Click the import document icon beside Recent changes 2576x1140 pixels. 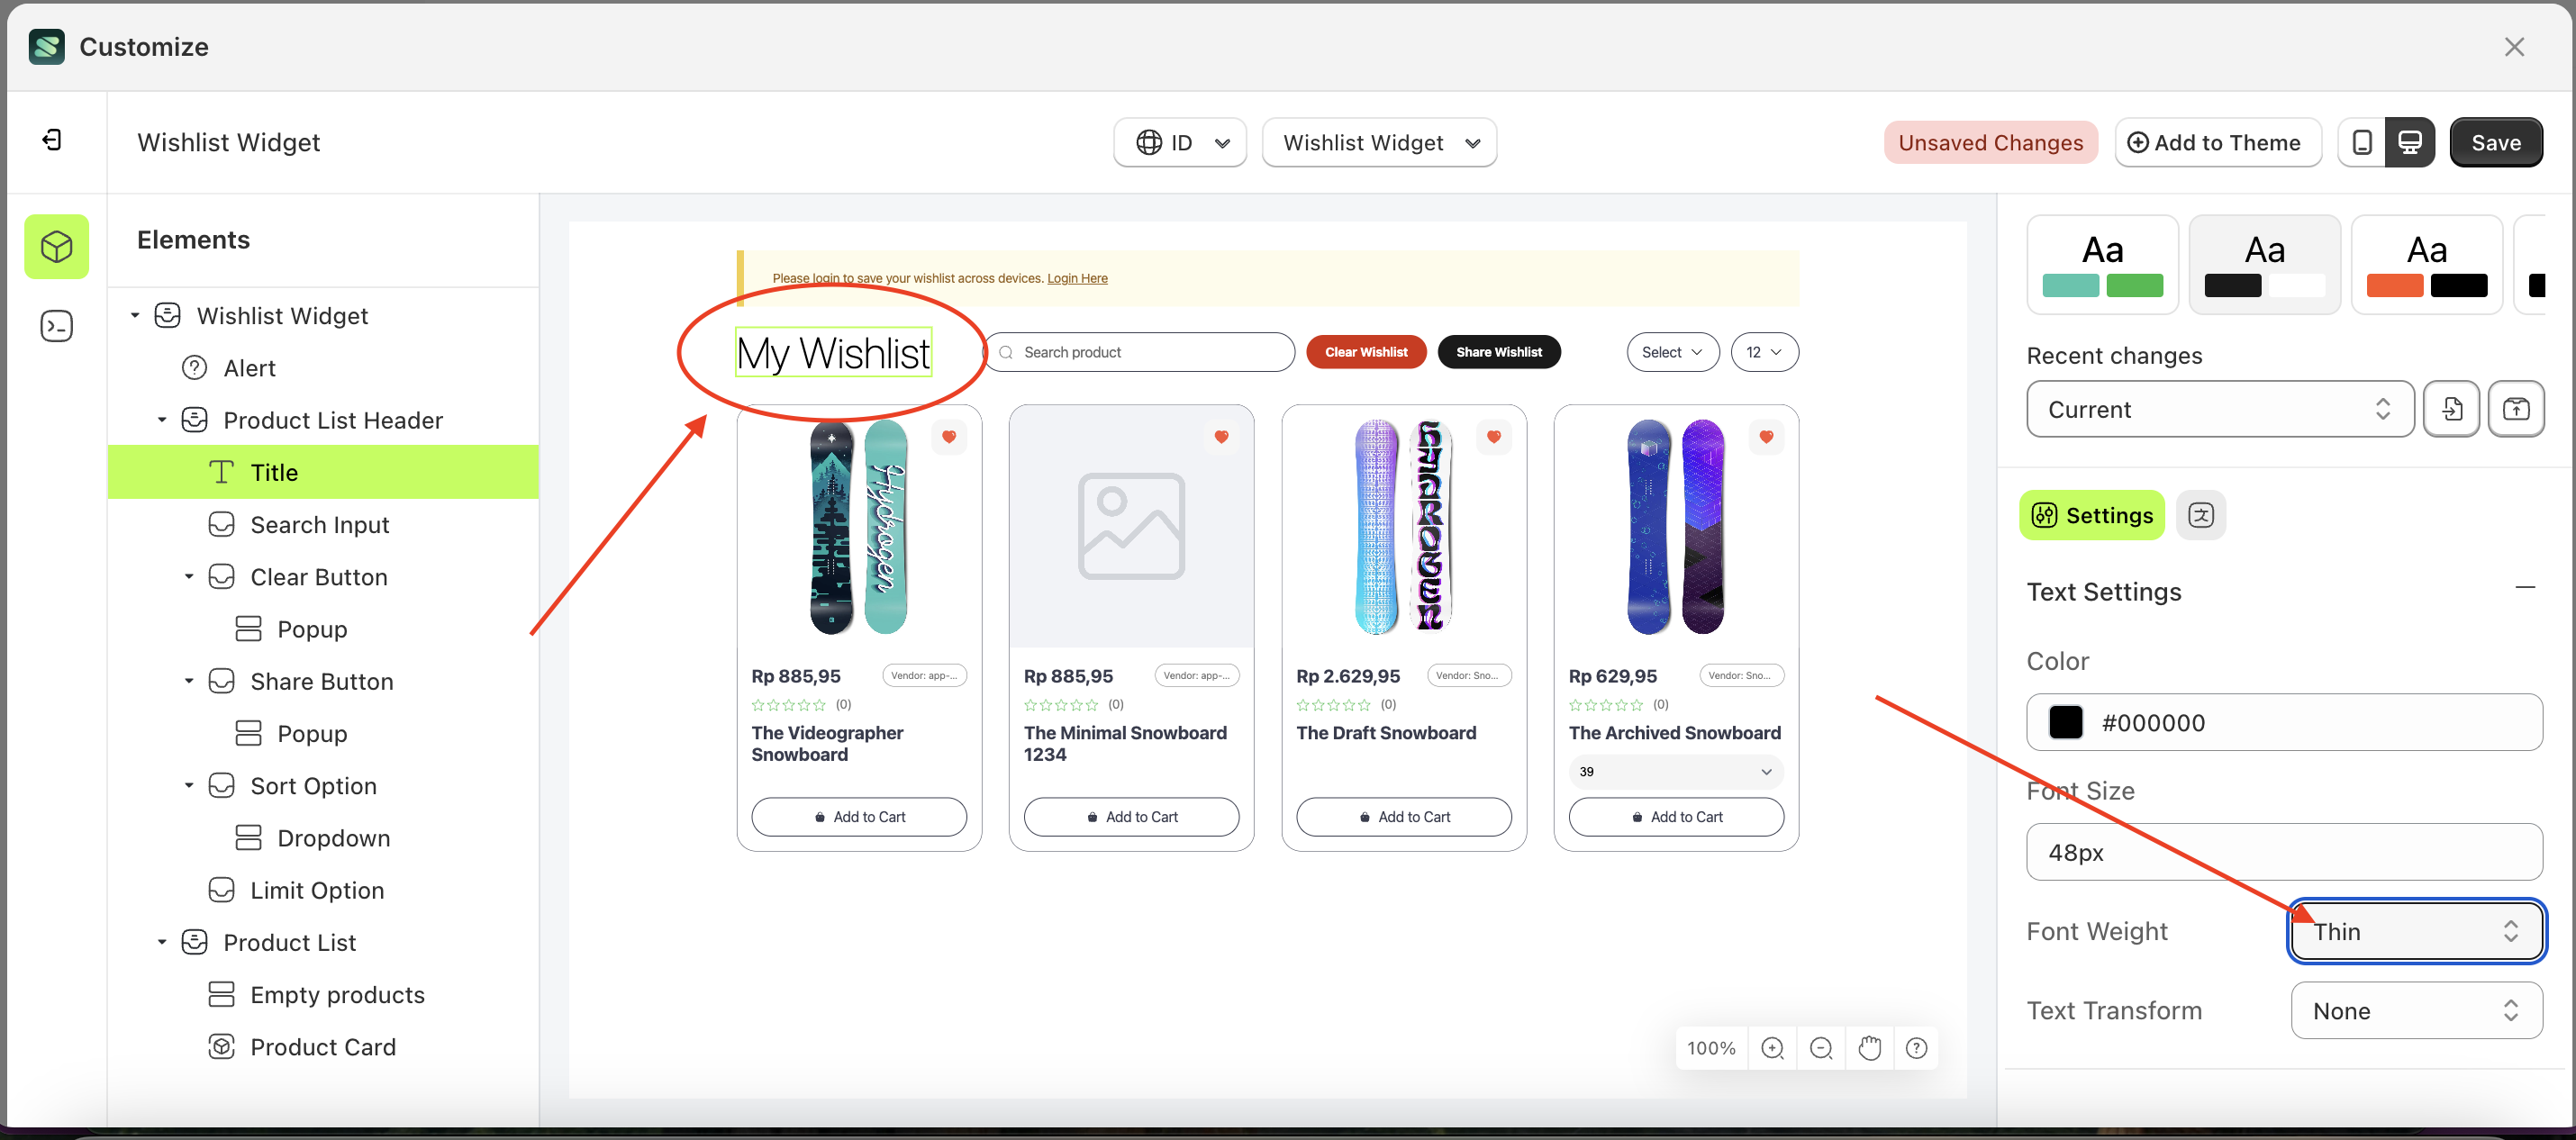(x=2451, y=409)
